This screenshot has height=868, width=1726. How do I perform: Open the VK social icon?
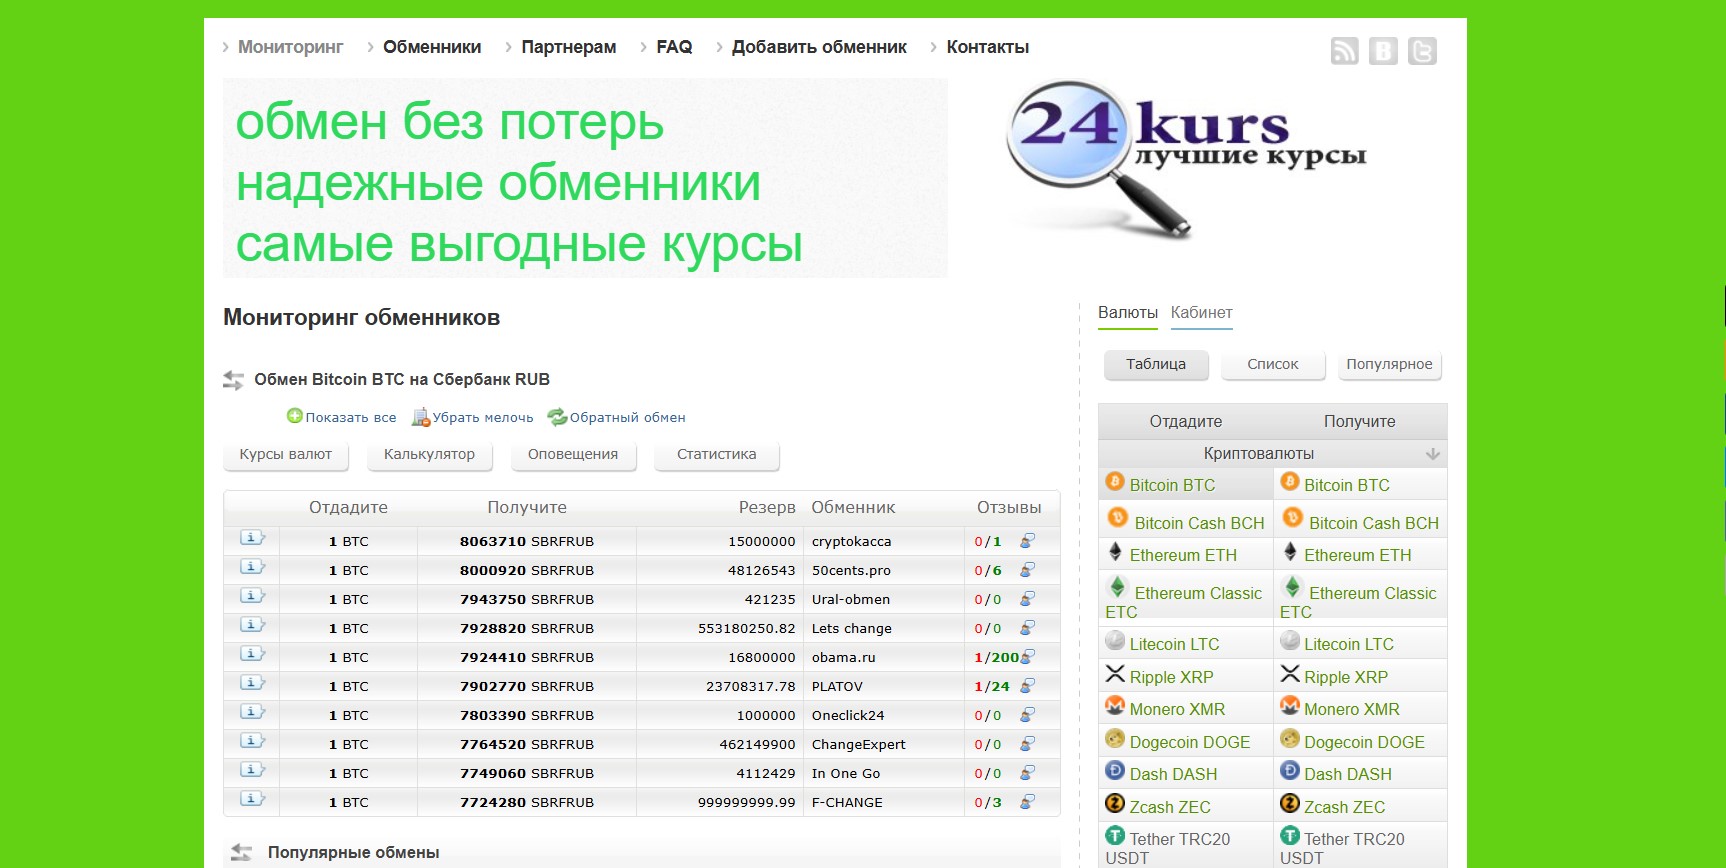pos(1383,51)
